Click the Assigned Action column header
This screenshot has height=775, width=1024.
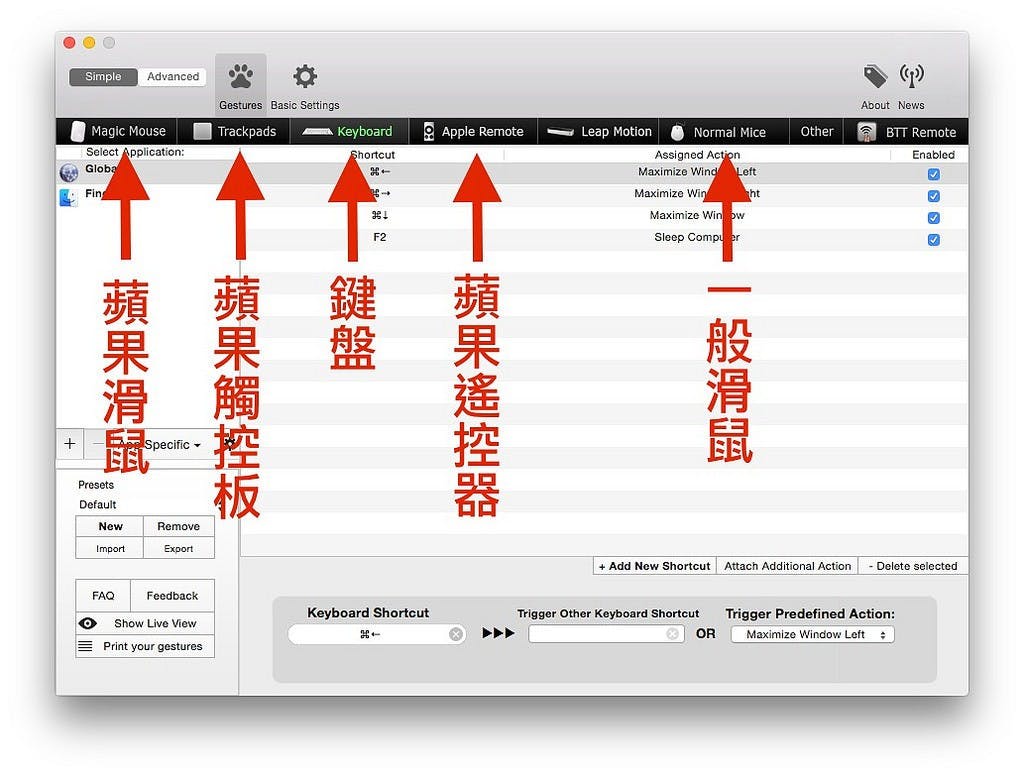[697, 155]
